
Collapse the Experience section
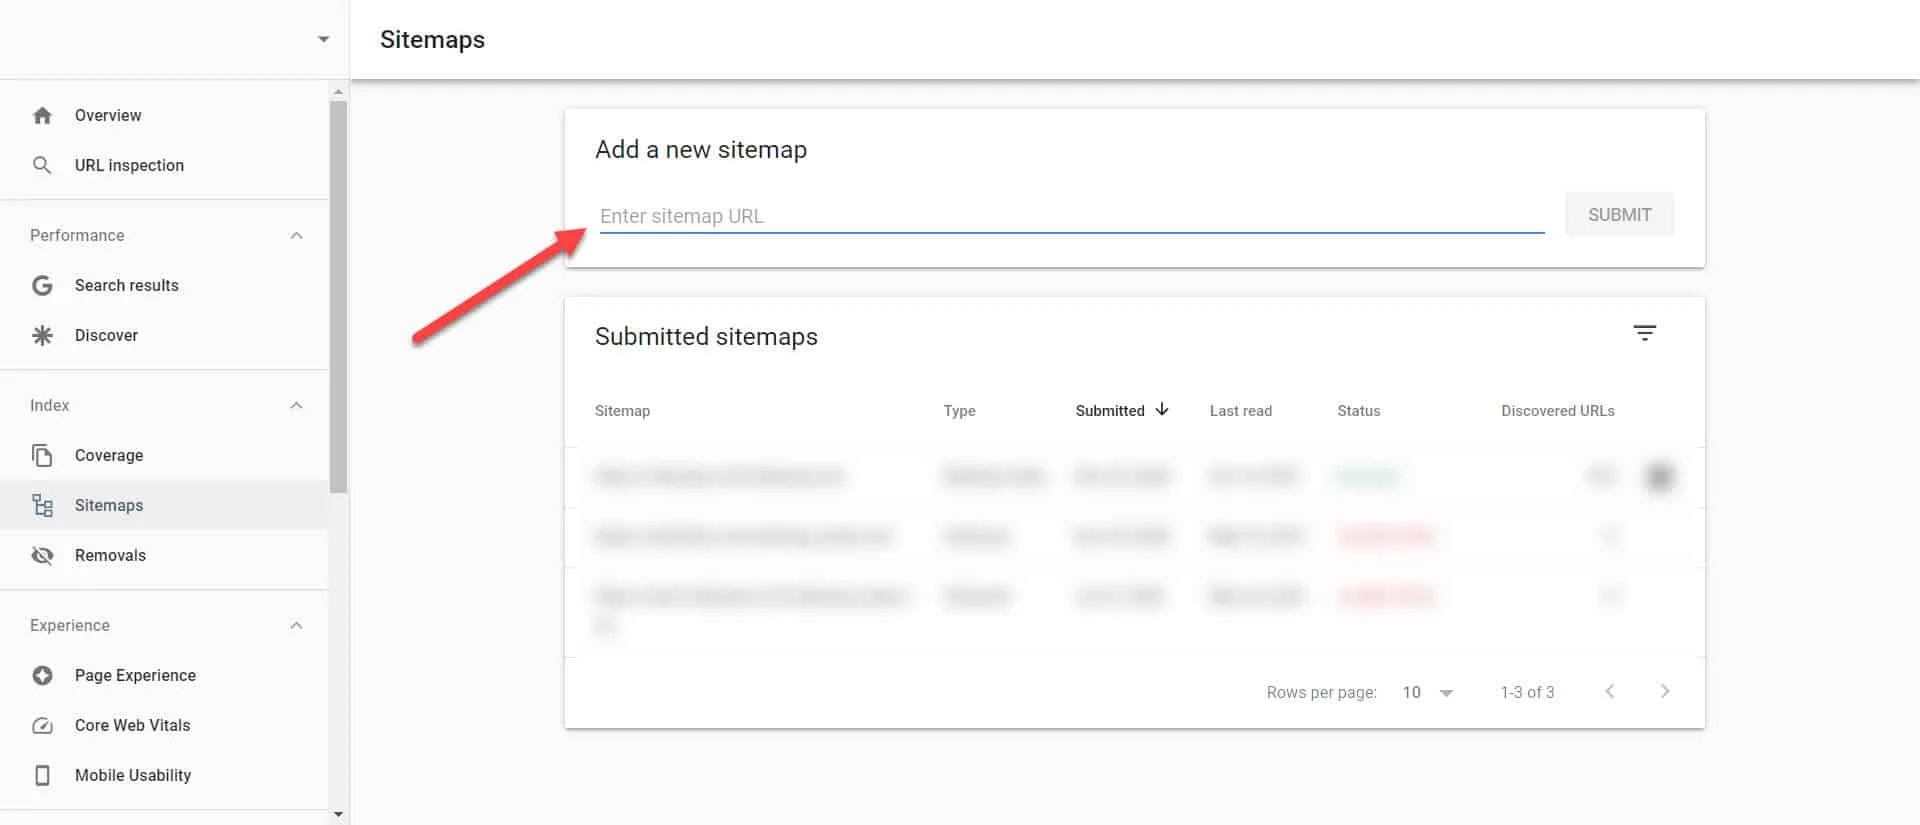[296, 625]
